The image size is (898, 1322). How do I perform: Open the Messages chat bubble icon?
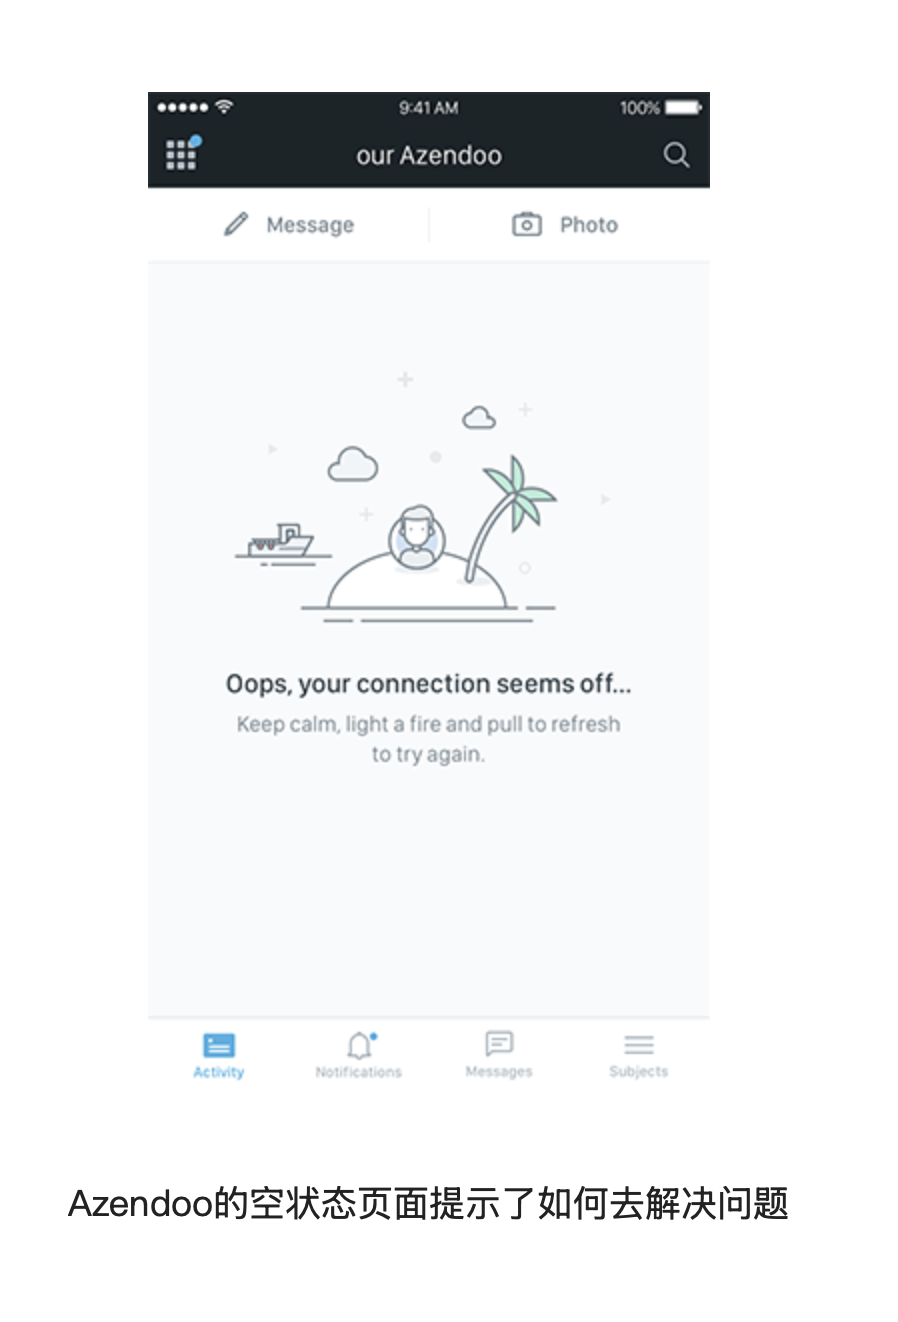click(499, 1044)
